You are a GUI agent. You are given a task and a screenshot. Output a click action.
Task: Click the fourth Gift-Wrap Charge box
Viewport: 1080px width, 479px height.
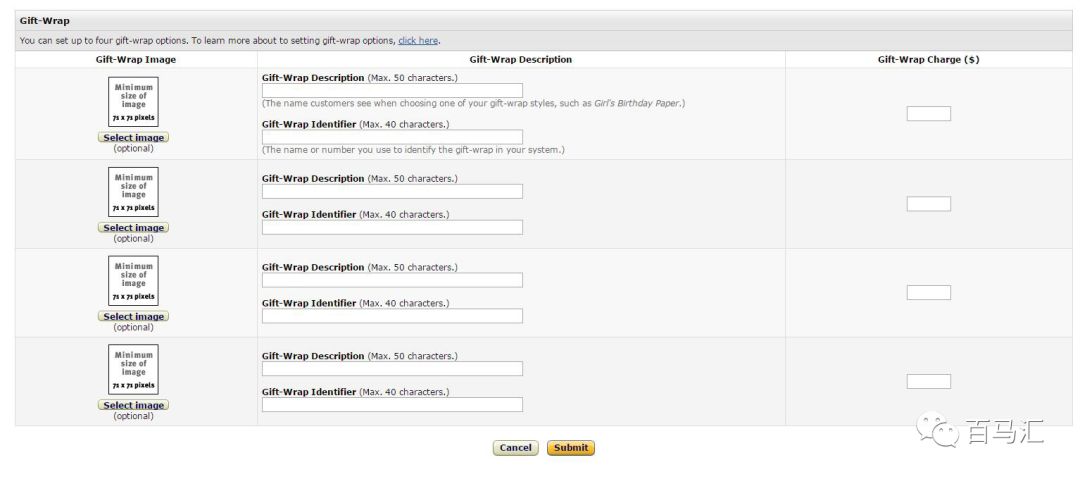click(x=928, y=382)
